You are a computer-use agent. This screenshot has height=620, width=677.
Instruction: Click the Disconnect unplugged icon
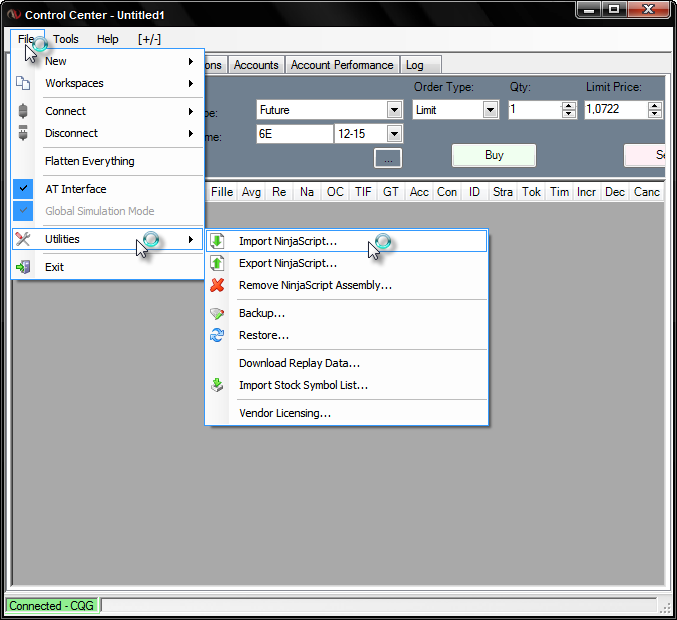tap(23, 133)
